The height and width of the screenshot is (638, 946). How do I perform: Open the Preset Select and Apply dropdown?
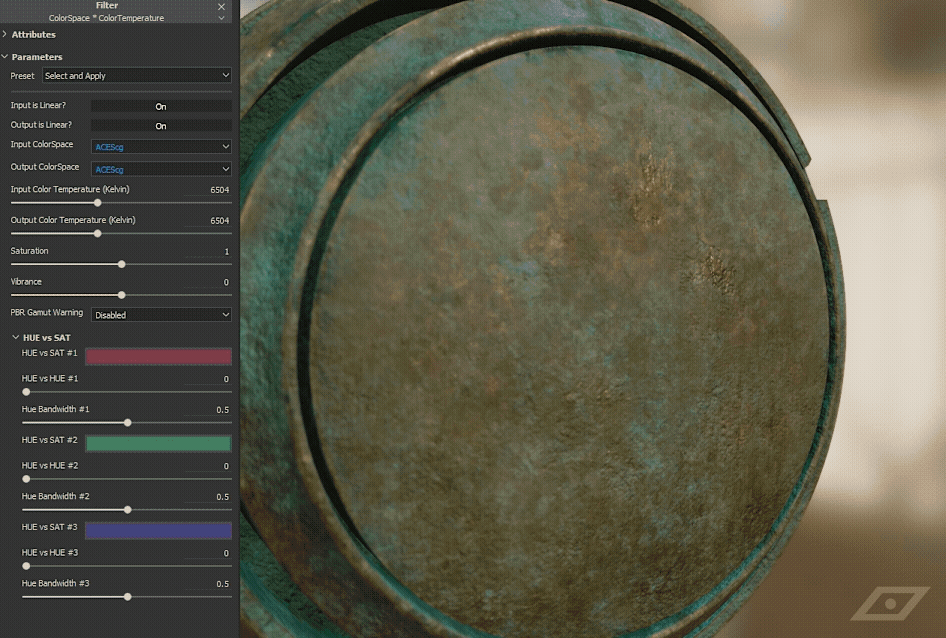[x=137, y=75]
